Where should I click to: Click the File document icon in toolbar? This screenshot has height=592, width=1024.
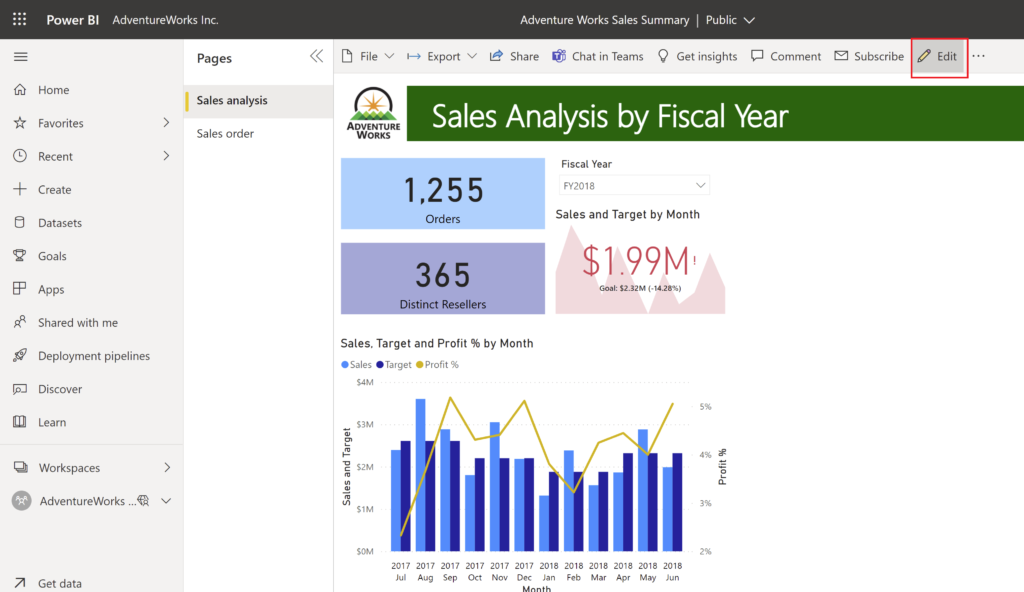tap(347, 56)
